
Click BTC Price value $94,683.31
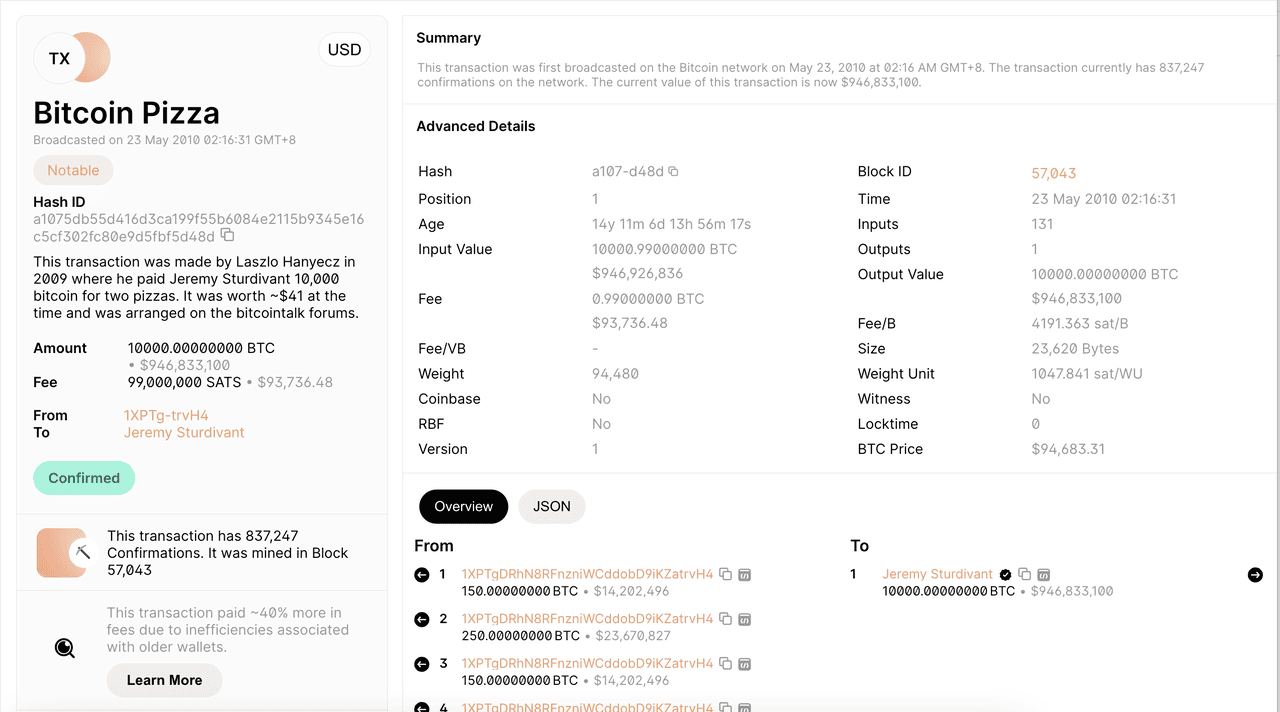pos(1068,449)
